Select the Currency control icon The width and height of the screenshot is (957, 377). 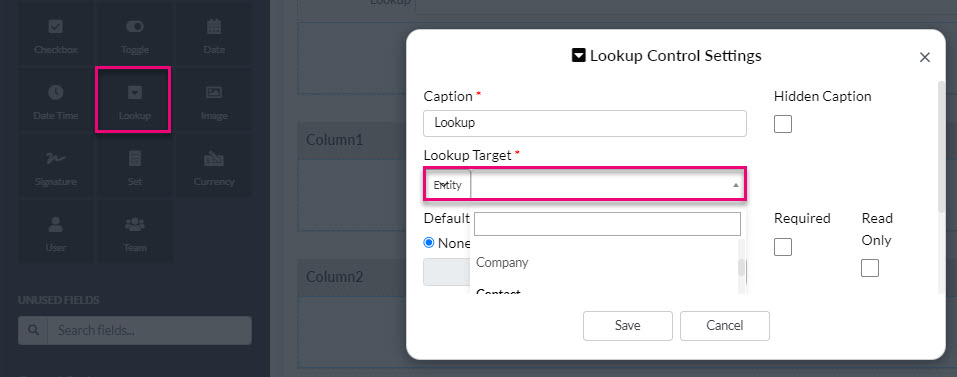[x=214, y=158]
